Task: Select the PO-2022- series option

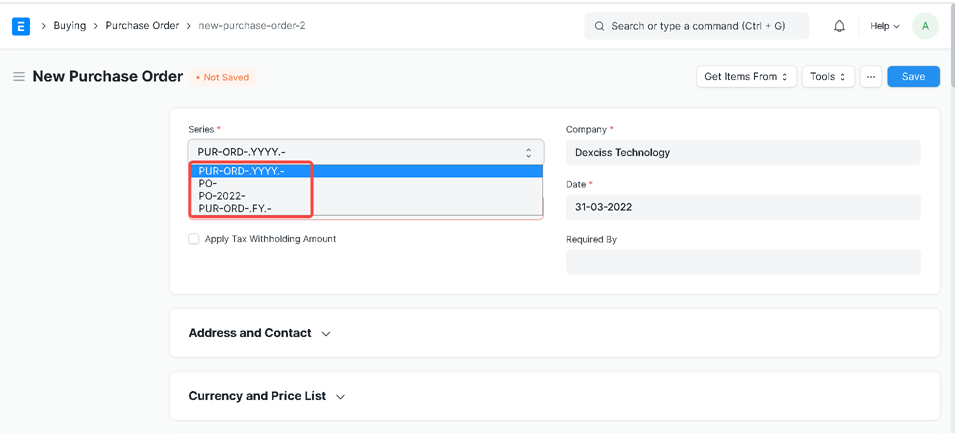Action: coord(222,196)
